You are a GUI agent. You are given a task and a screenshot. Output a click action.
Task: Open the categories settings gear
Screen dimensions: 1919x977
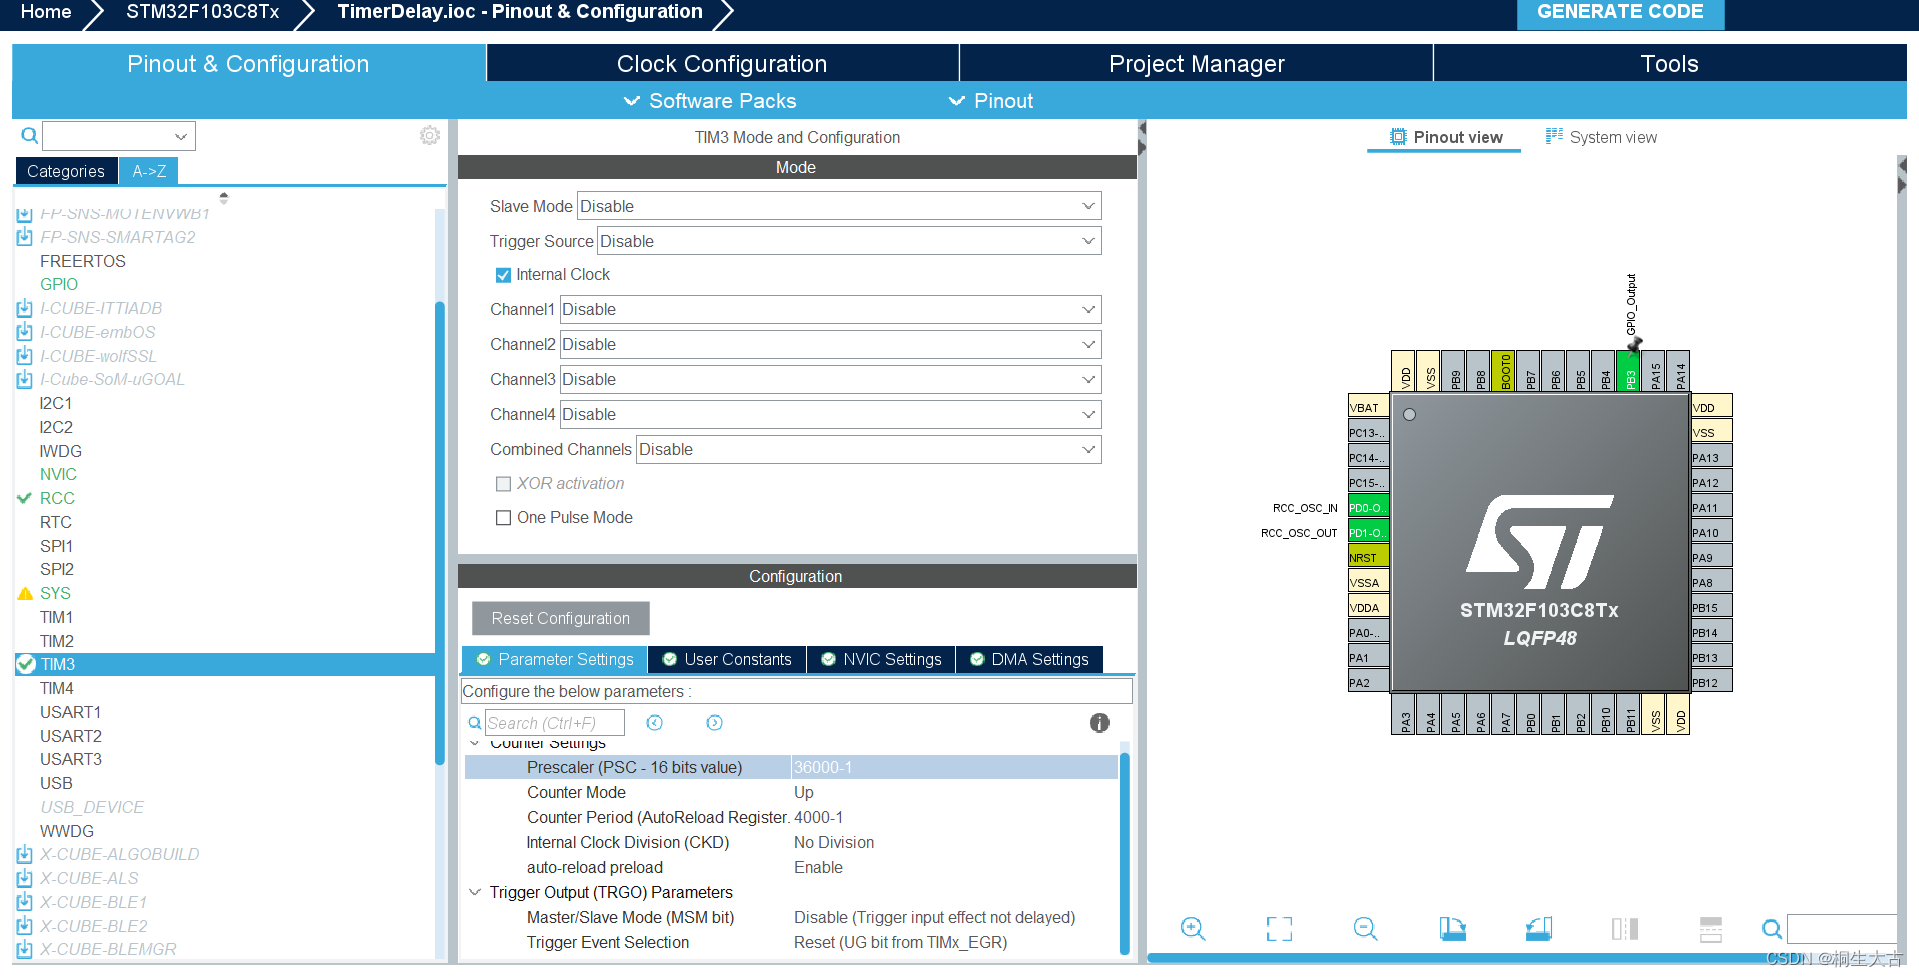pos(430,135)
